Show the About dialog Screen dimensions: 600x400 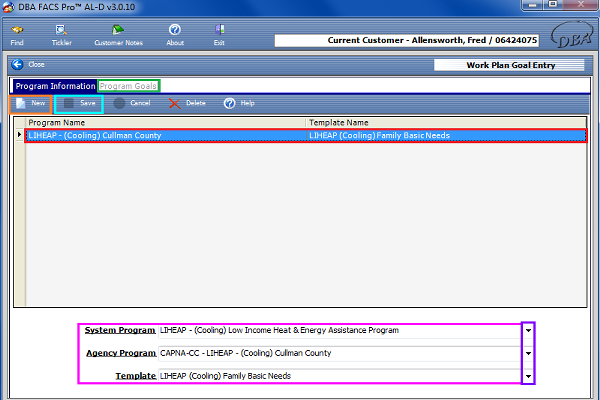click(175, 35)
